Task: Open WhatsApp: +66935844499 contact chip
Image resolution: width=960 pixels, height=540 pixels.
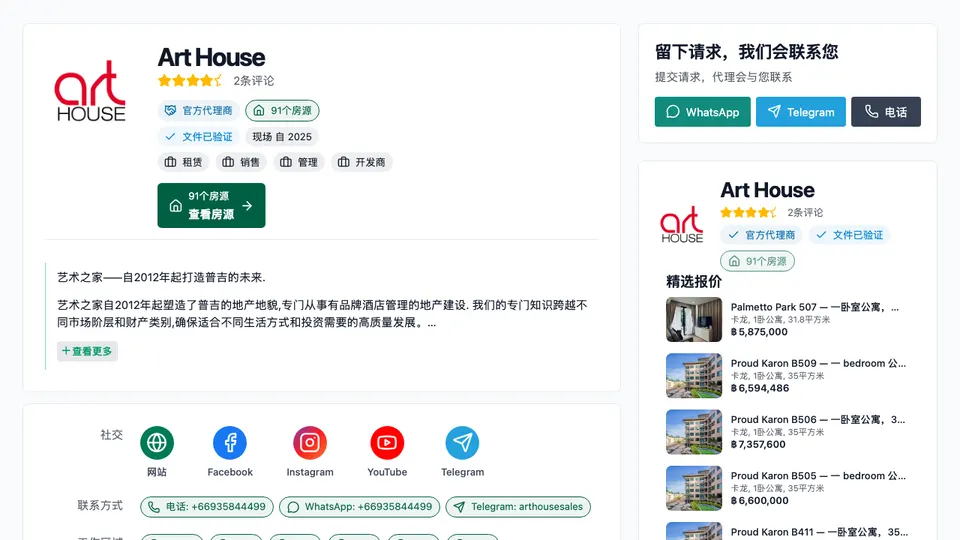Action: (359, 507)
